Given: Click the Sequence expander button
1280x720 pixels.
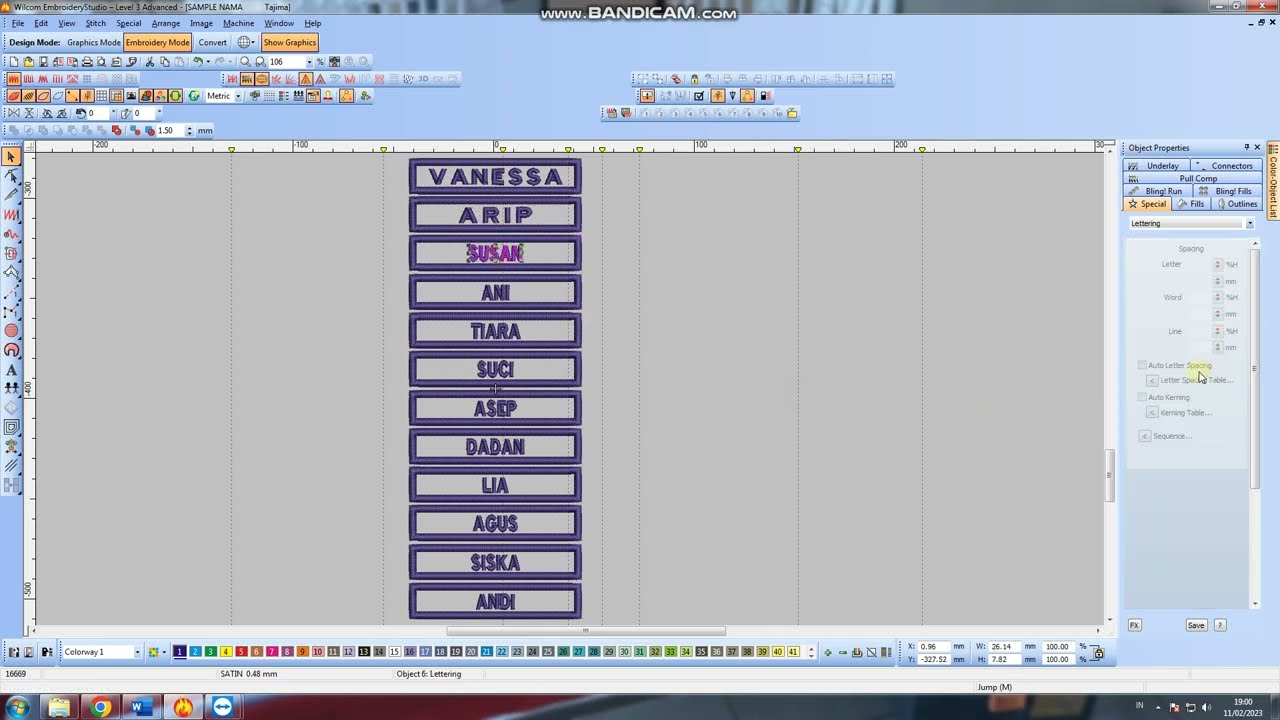Looking at the screenshot, I should tap(1145, 436).
